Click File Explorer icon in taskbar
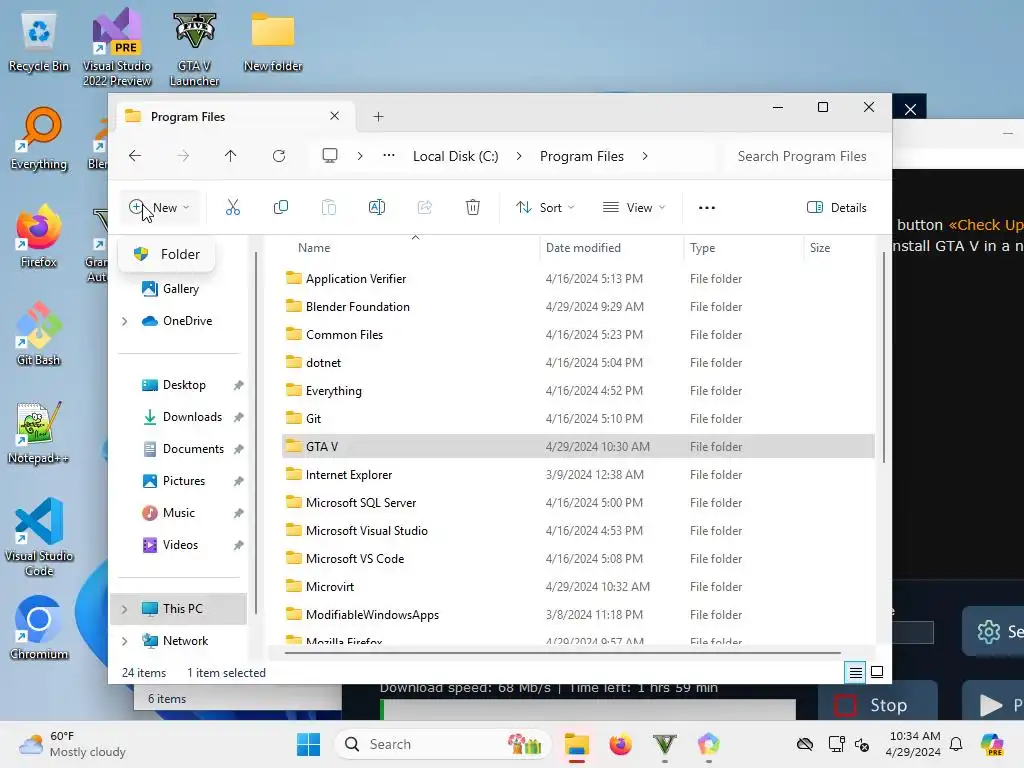This screenshot has height=768, width=1024. coord(577,744)
